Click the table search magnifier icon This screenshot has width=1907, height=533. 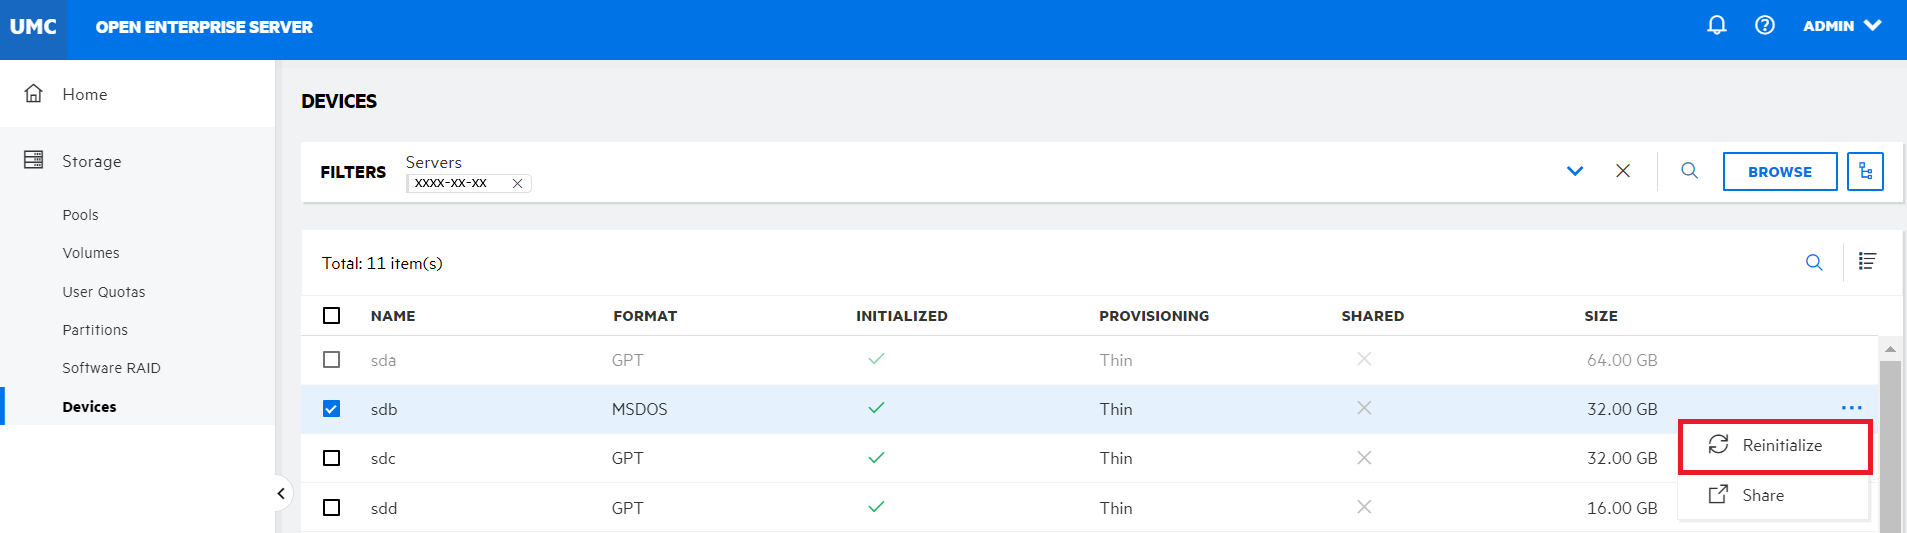point(1814,263)
